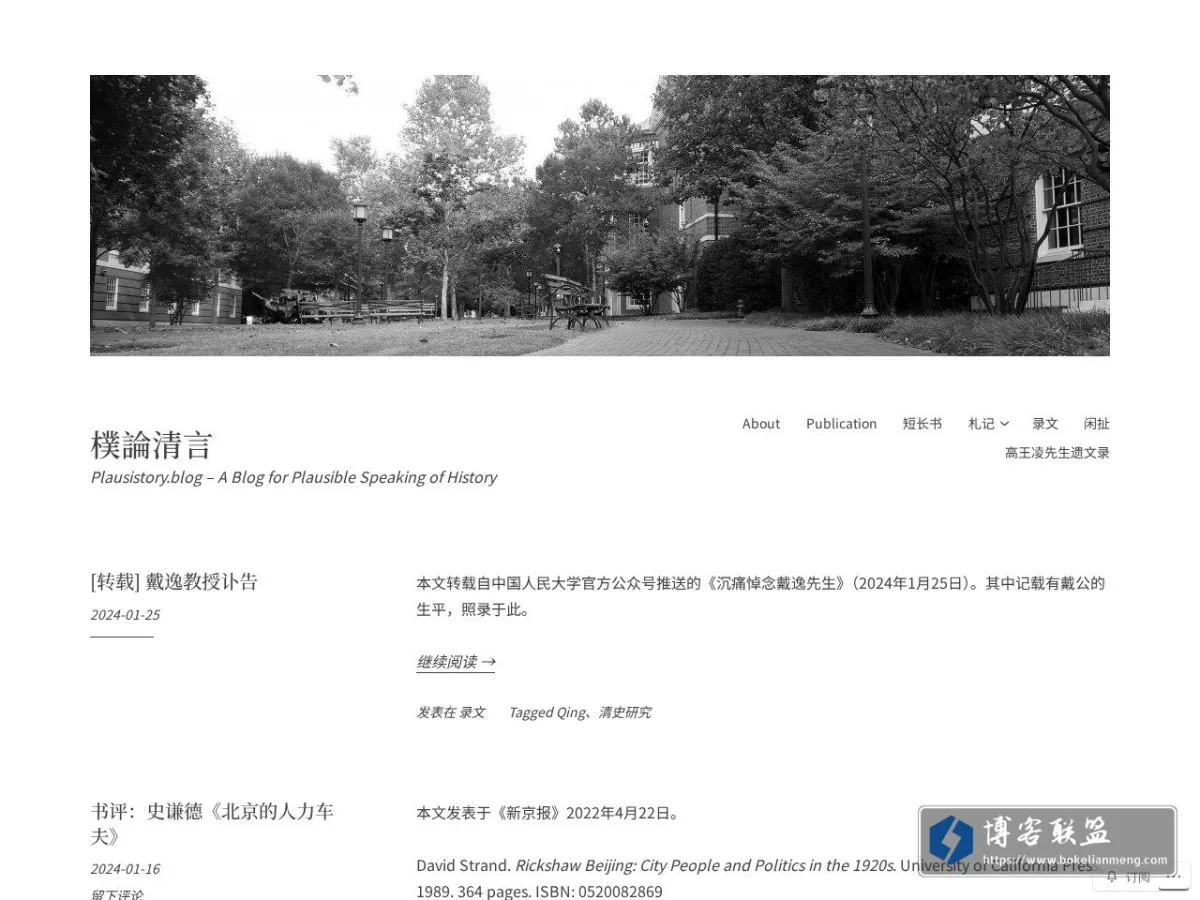Click the 订阅 subscribe button
This screenshot has height=900, width=1200.
click(x=1128, y=877)
